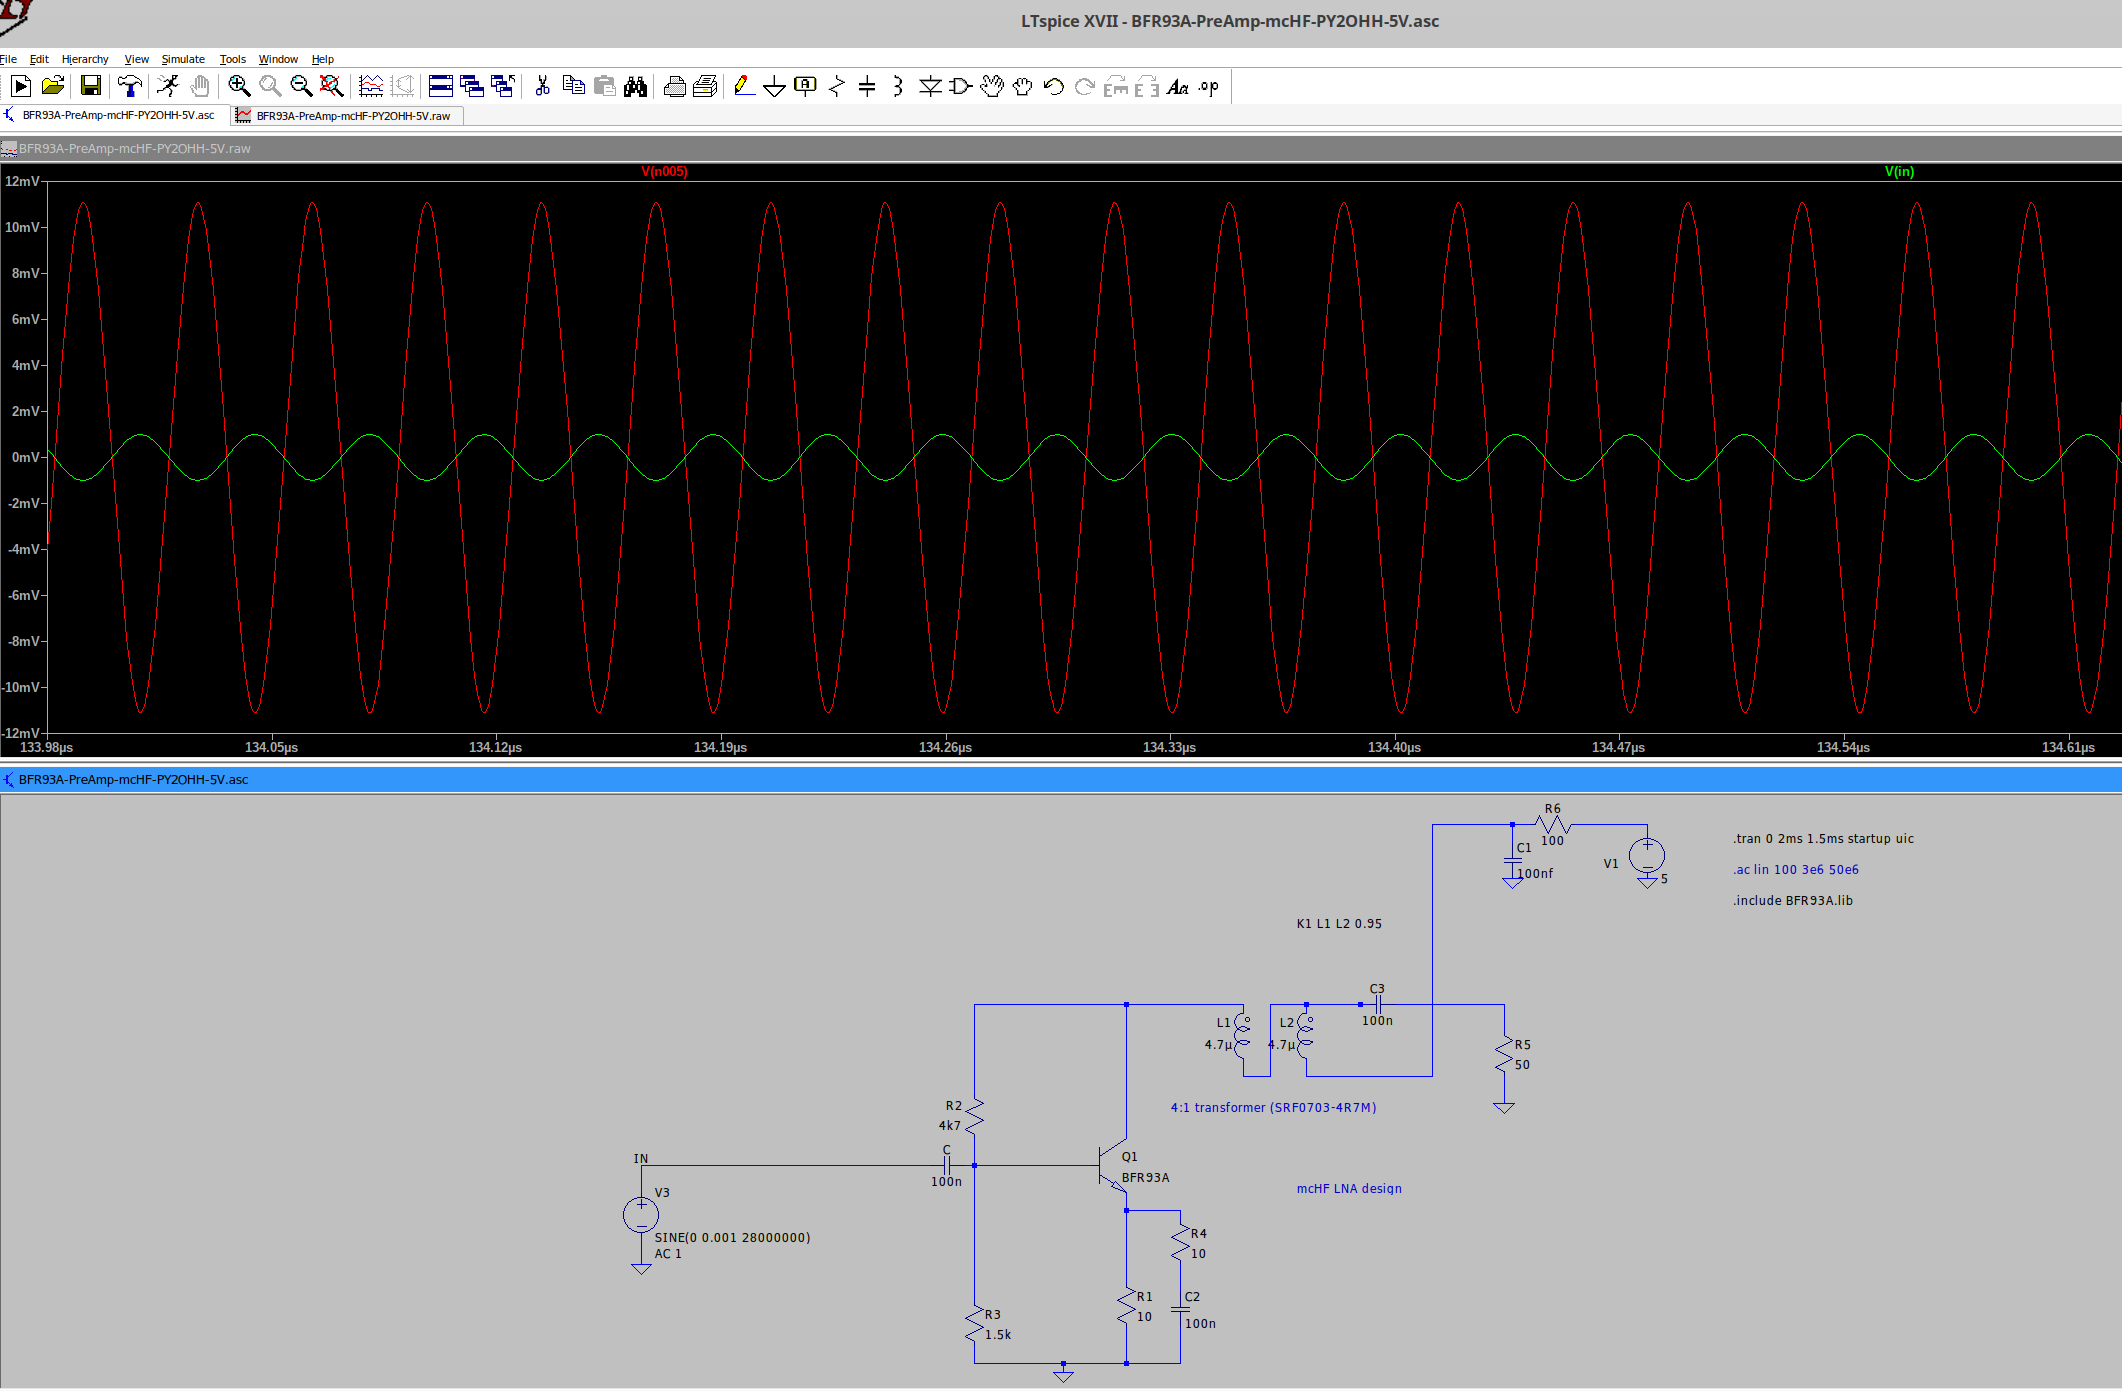The width and height of the screenshot is (2122, 1392).
Task: Open the Label Net tool
Action: pos(806,87)
